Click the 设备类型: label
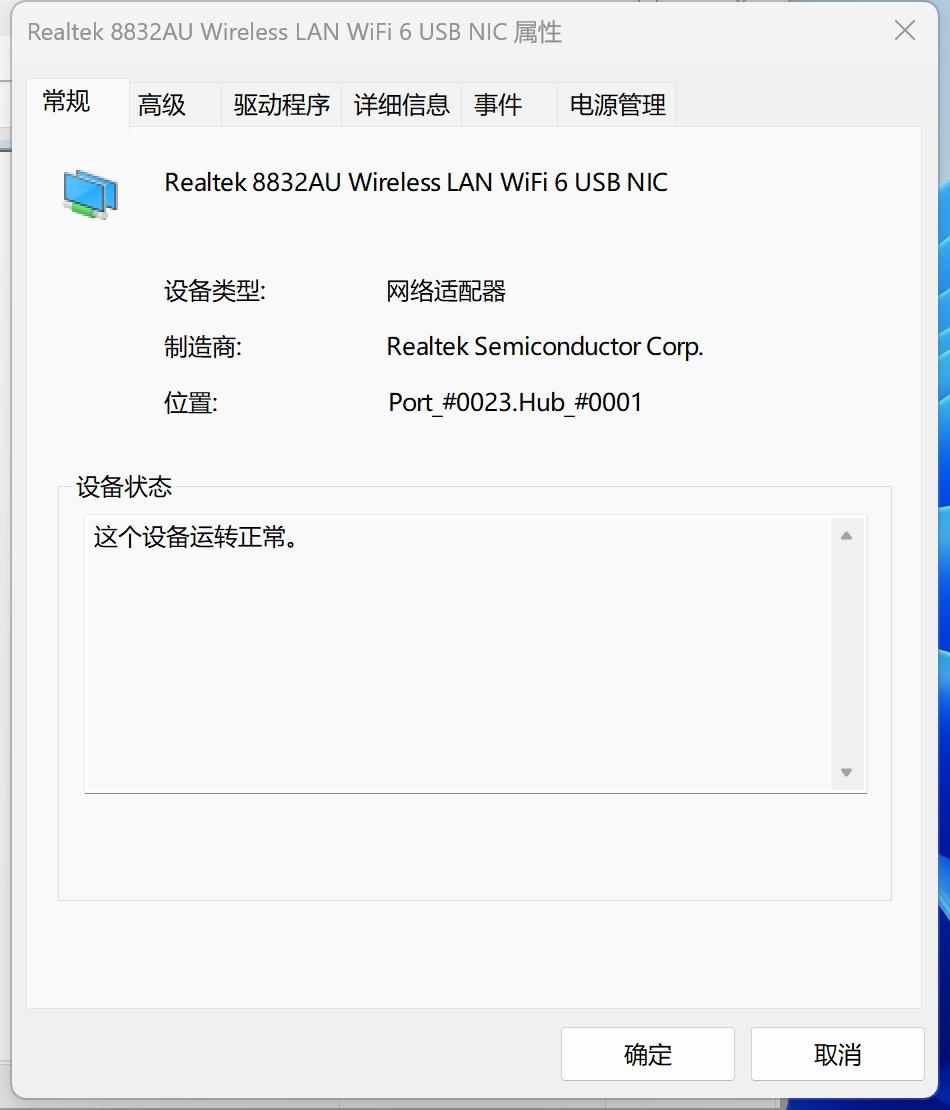This screenshot has height=1110, width=950. (214, 291)
